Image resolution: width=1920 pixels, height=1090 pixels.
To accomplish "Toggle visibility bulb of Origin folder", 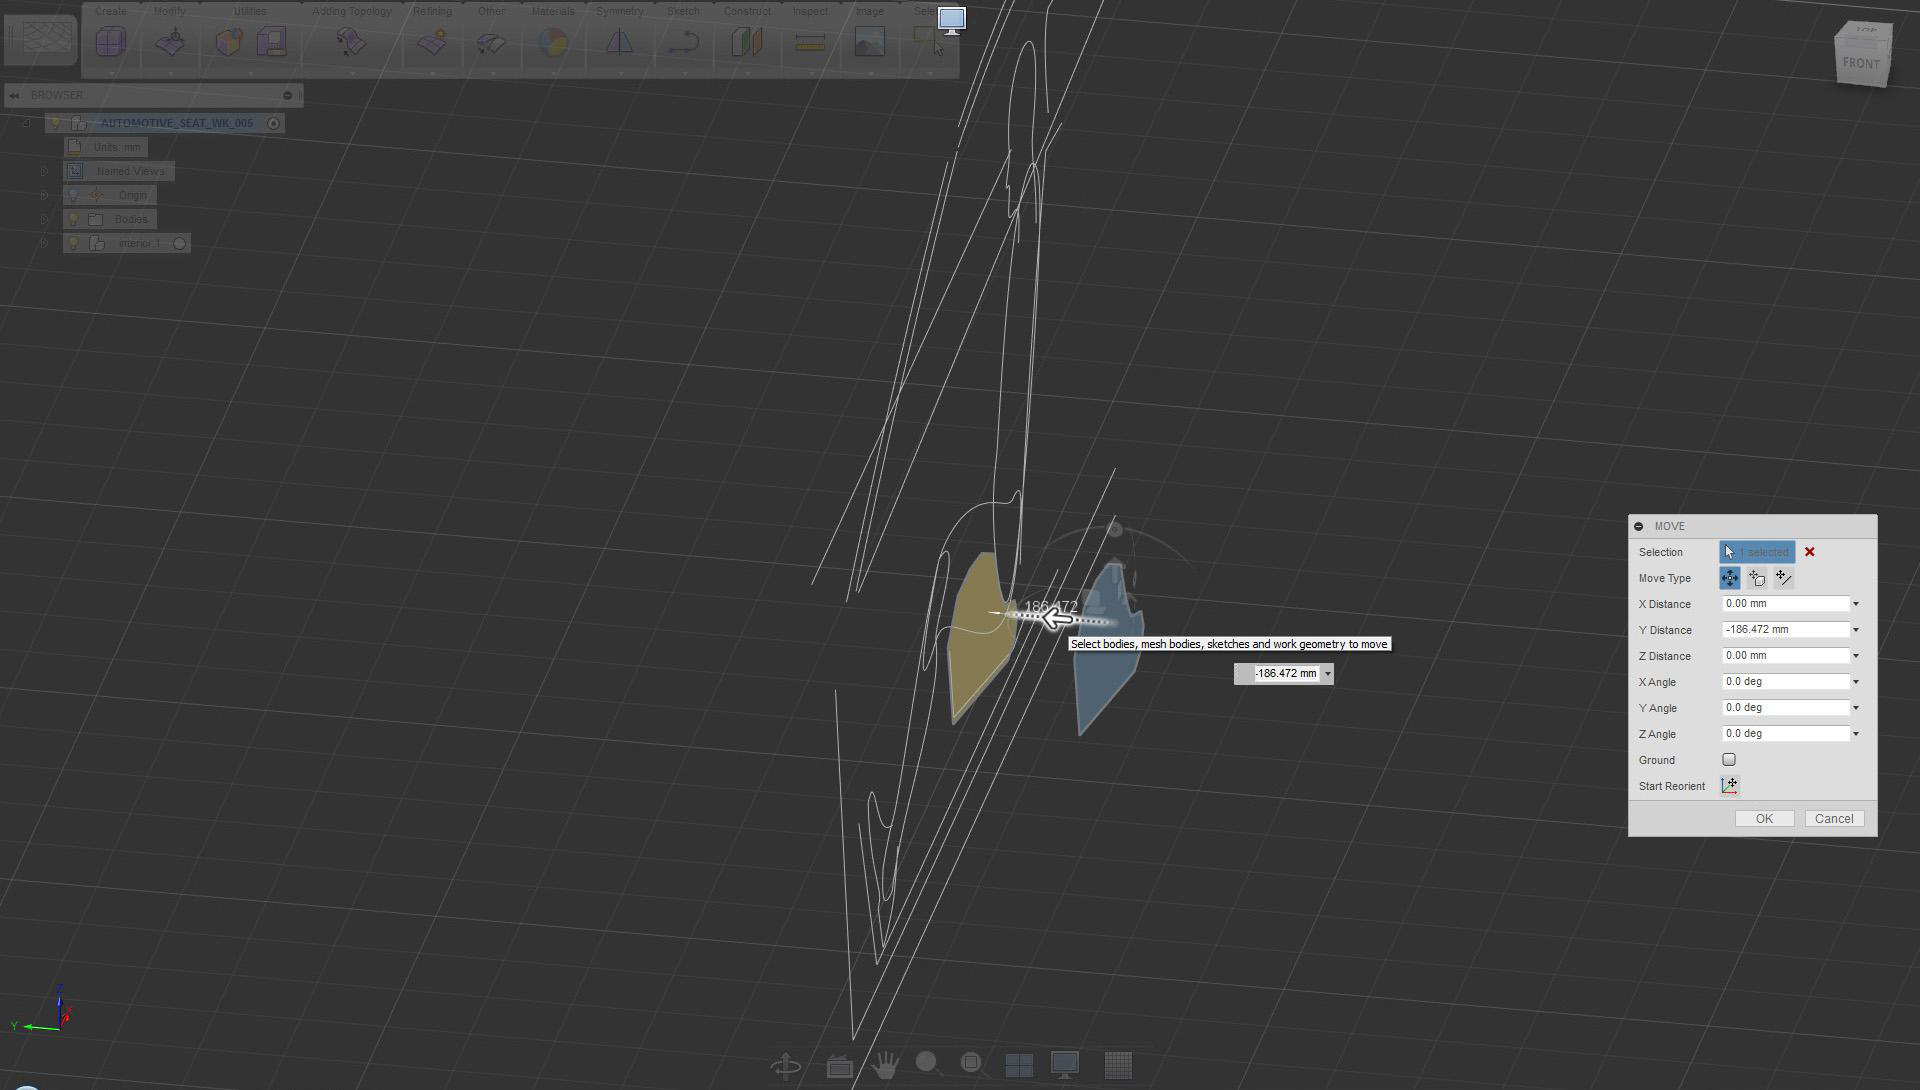I will coord(73,195).
